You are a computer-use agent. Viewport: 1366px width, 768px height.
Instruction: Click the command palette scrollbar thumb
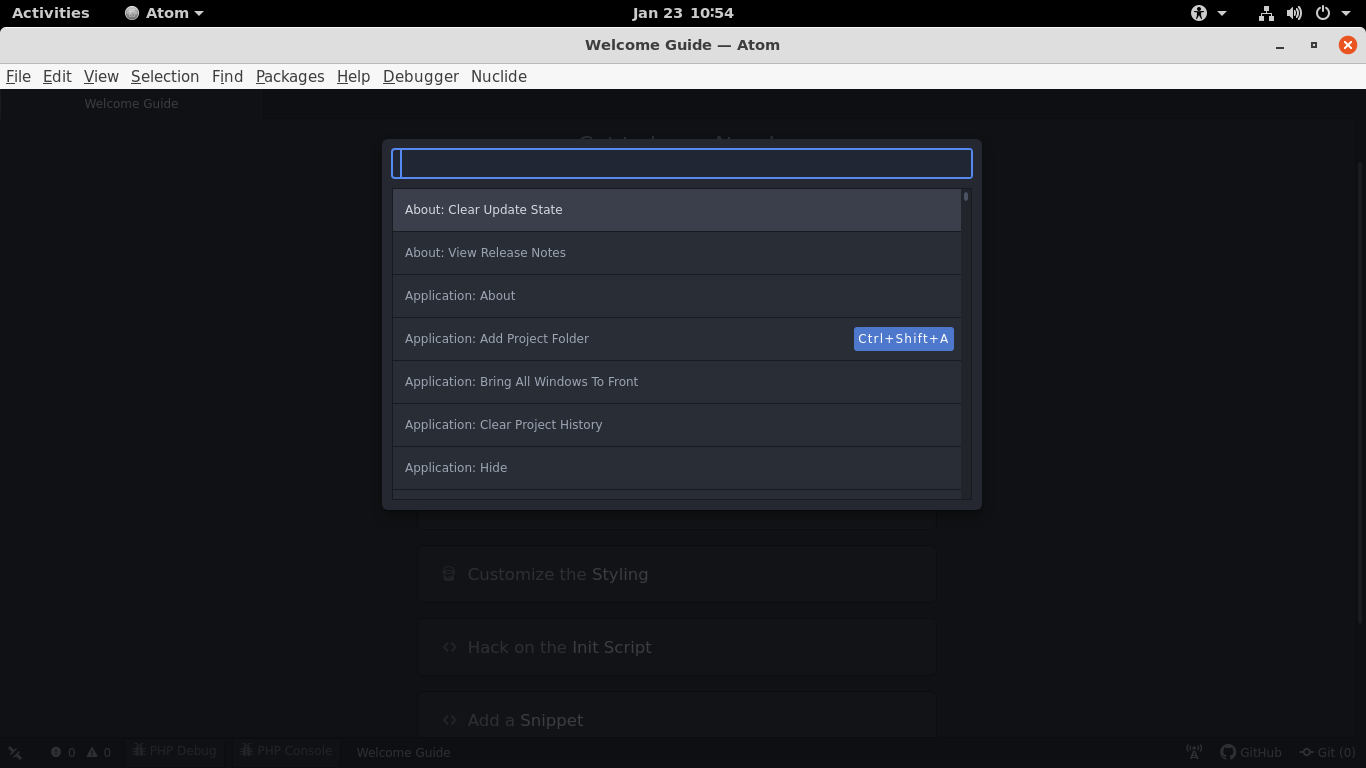click(966, 197)
